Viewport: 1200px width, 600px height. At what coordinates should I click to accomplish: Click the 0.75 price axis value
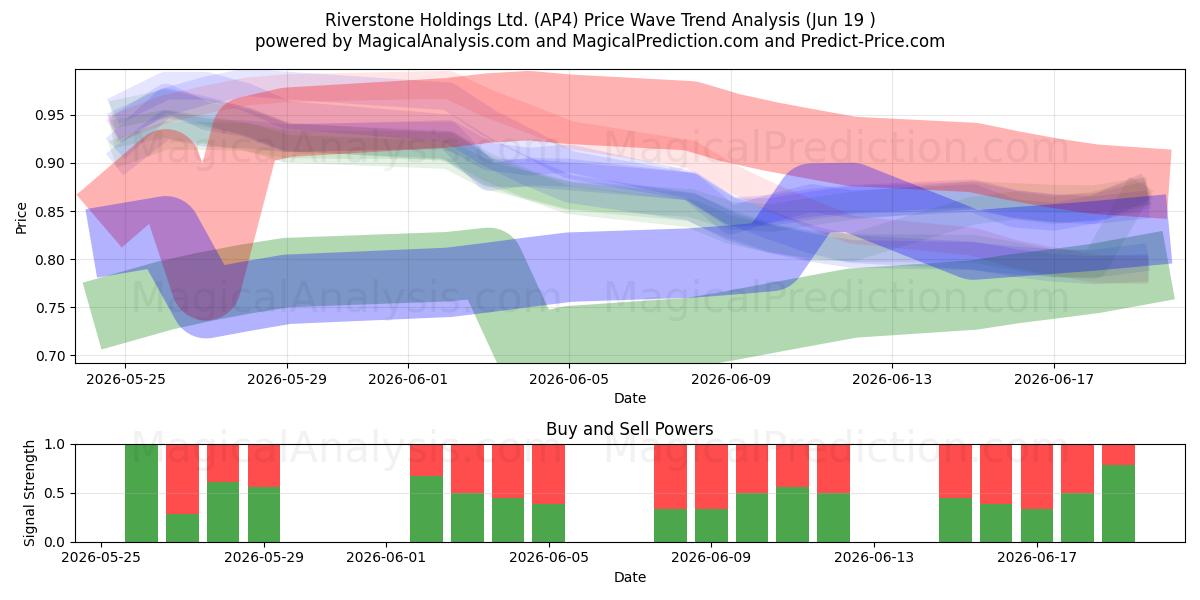52,308
